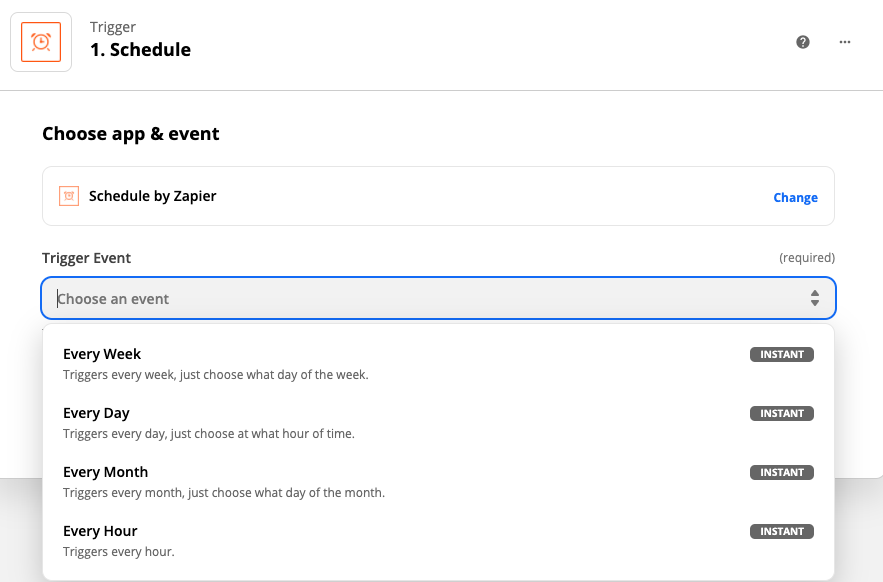Pick the Every Hour trigger event
Image resolution: width=883 pixels, height=582 pixels.
point(100,531)
